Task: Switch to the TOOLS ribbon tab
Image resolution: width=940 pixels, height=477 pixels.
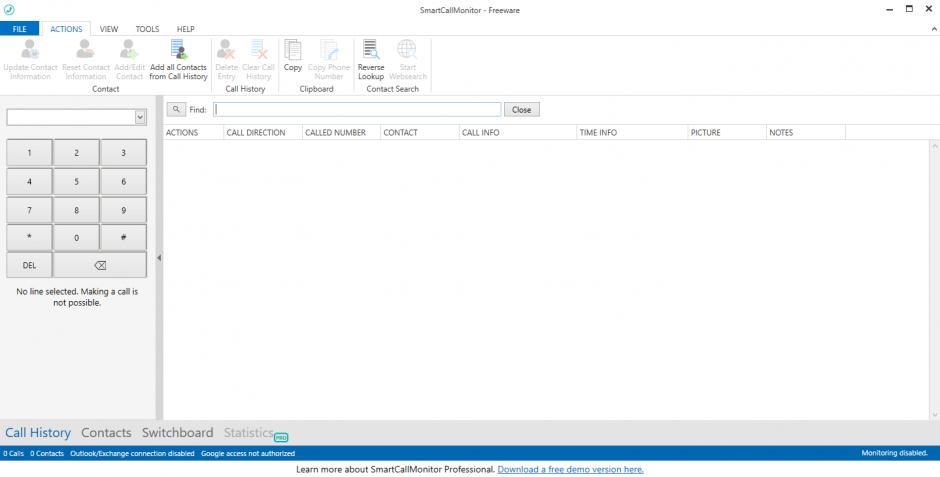Action: [x=147, y=29]
